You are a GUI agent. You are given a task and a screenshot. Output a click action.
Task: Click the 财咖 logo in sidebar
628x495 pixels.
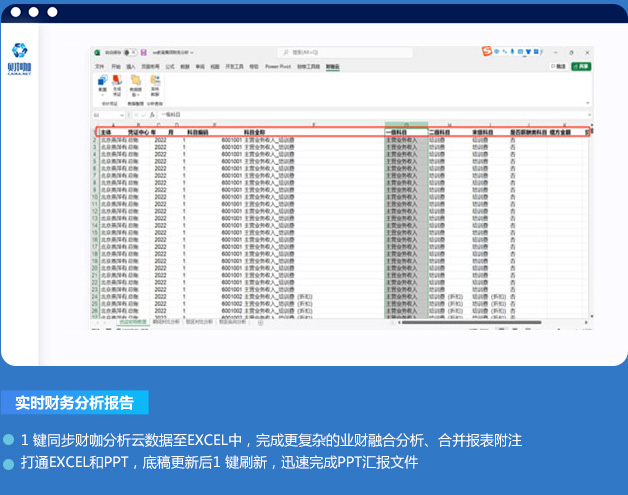point(19,59)
